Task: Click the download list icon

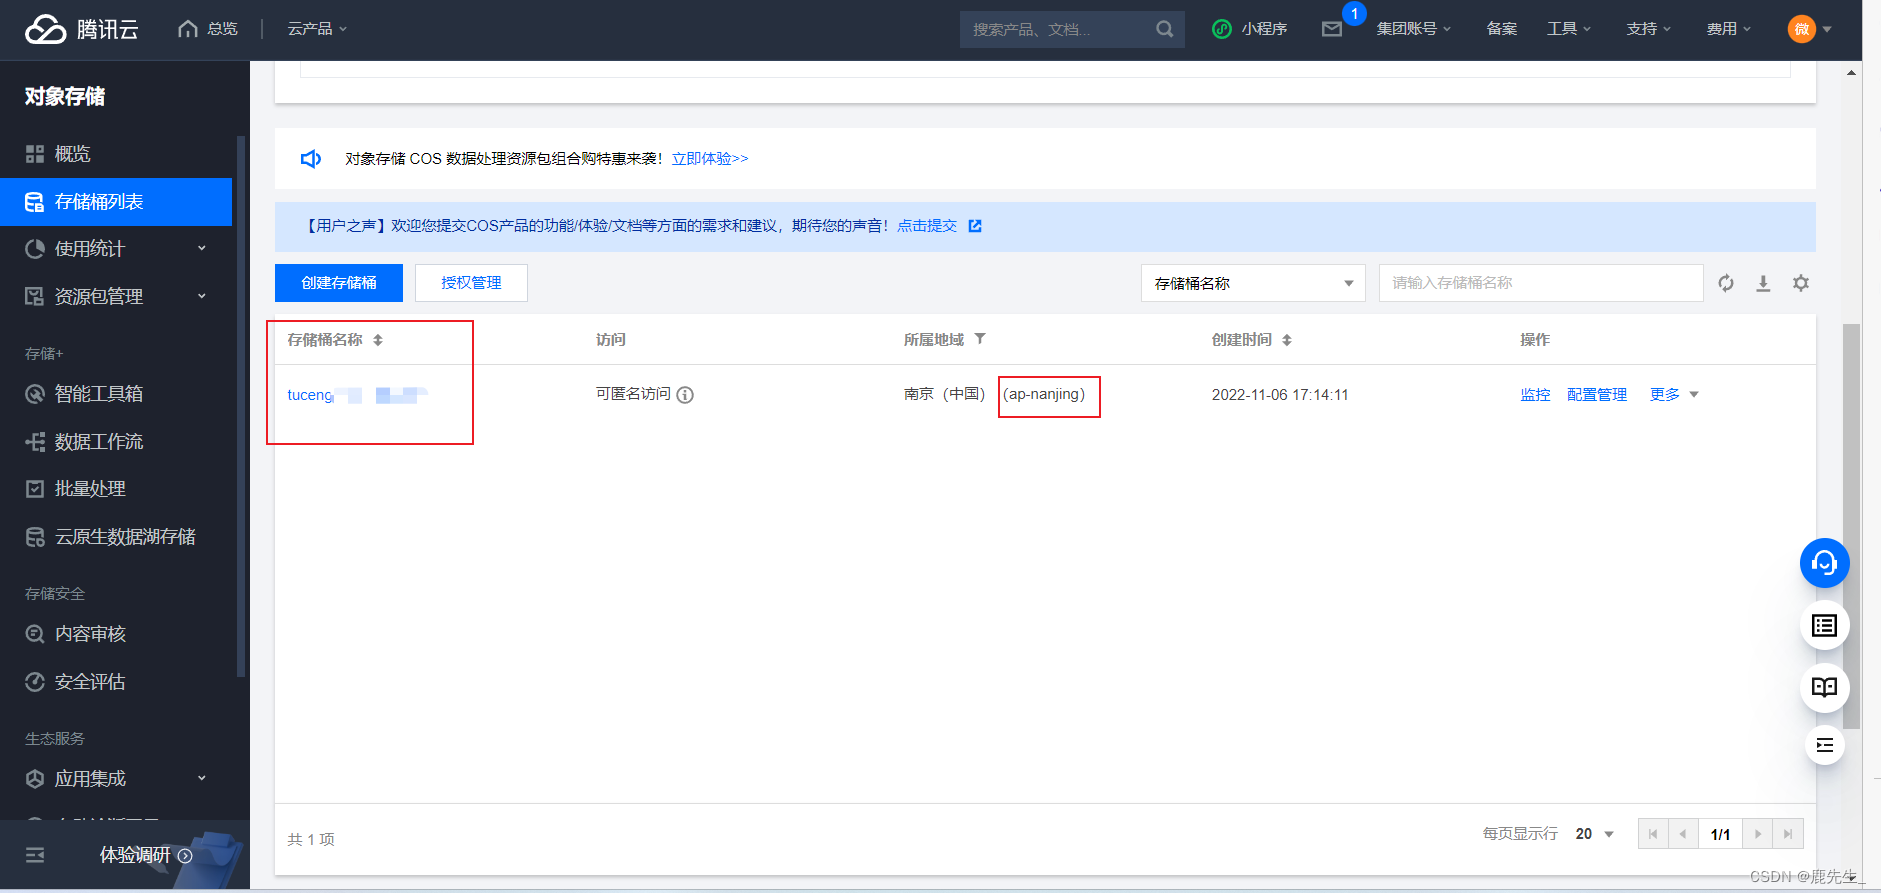Action: (x=1763, y=283)
